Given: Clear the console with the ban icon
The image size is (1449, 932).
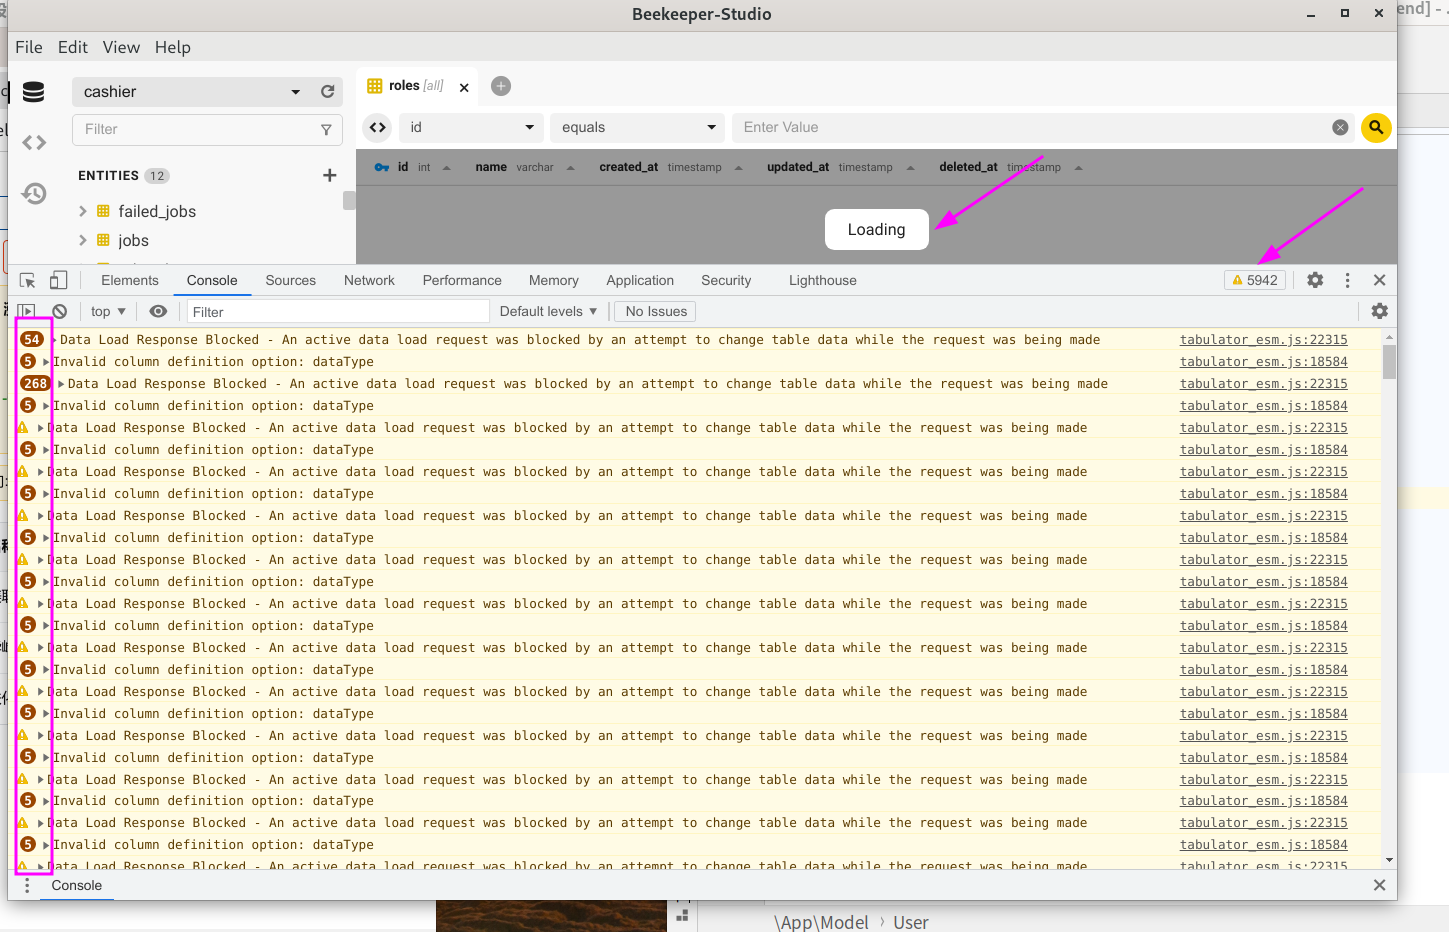Looking at the screenshot, I should [x=59, y=311].
